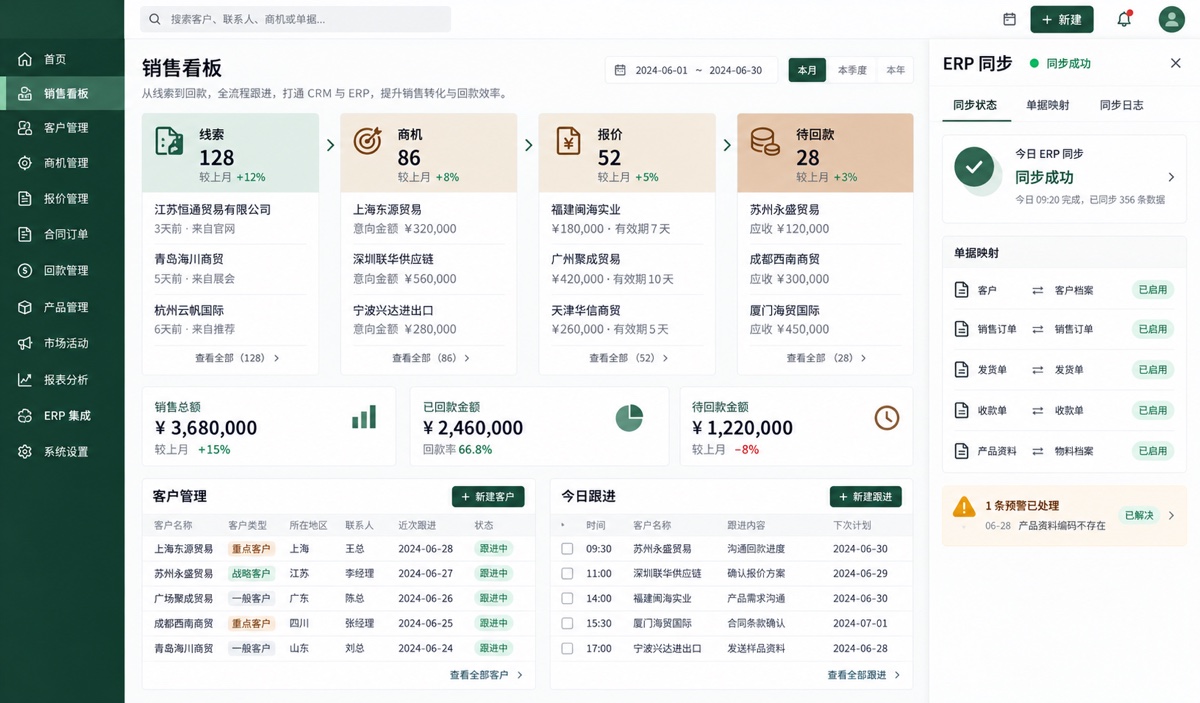Click the 已回款金额 pie chart icon
The image size is (1200, 703).
pyautogui.click(x=629, y=418)
